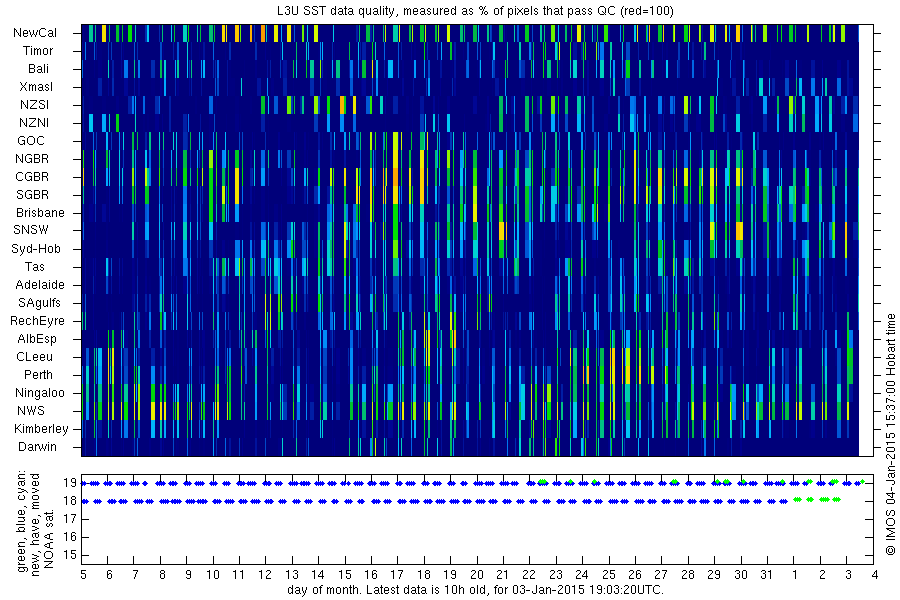Click the RechEyre region label
The image size is (900, 600).
(37, 321)
